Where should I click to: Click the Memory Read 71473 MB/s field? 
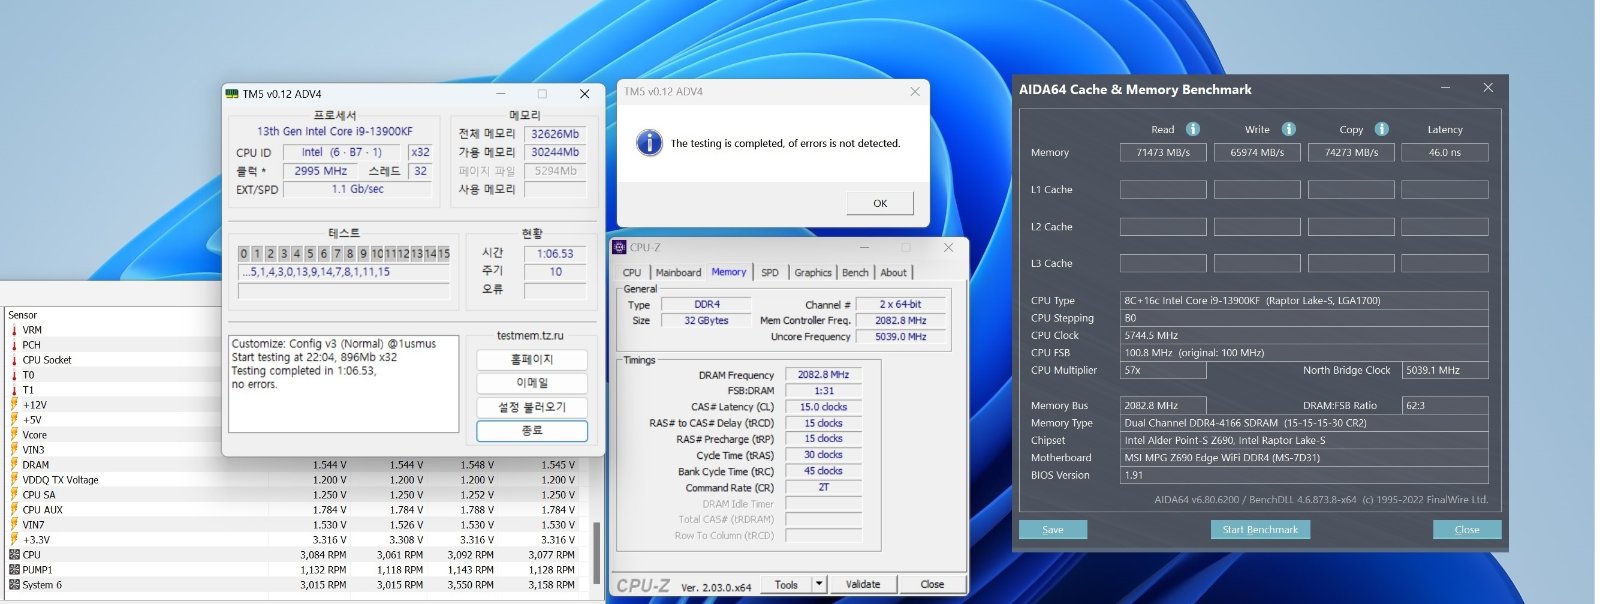1163,152
